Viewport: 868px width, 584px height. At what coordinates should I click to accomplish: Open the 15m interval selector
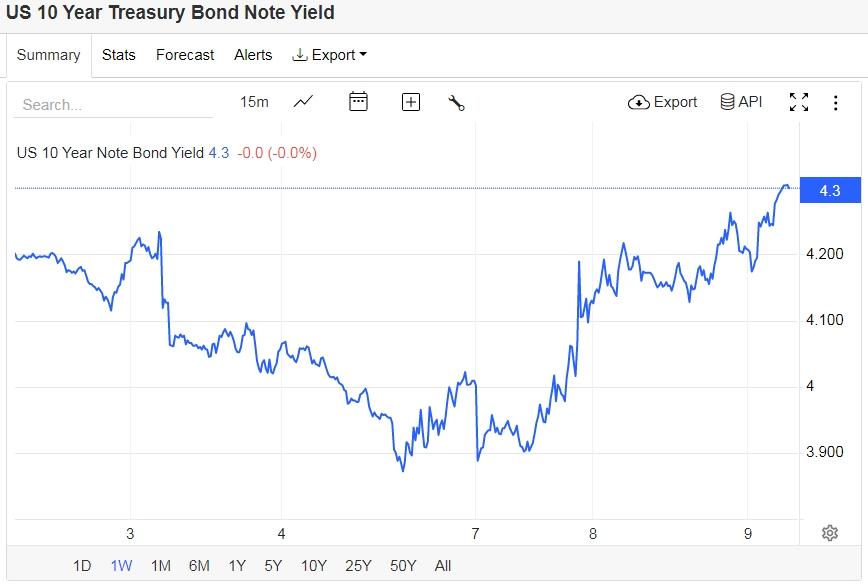click(254, 102)
